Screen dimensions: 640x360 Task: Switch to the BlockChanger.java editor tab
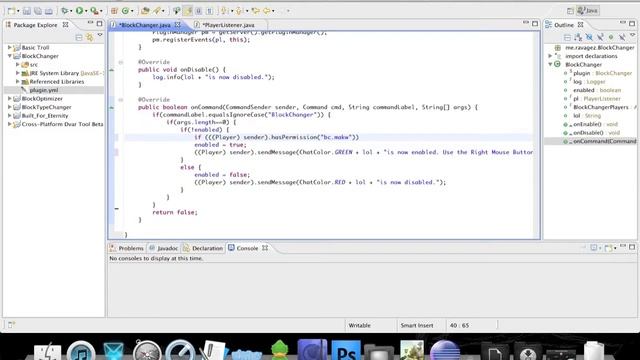click(145, 25)
